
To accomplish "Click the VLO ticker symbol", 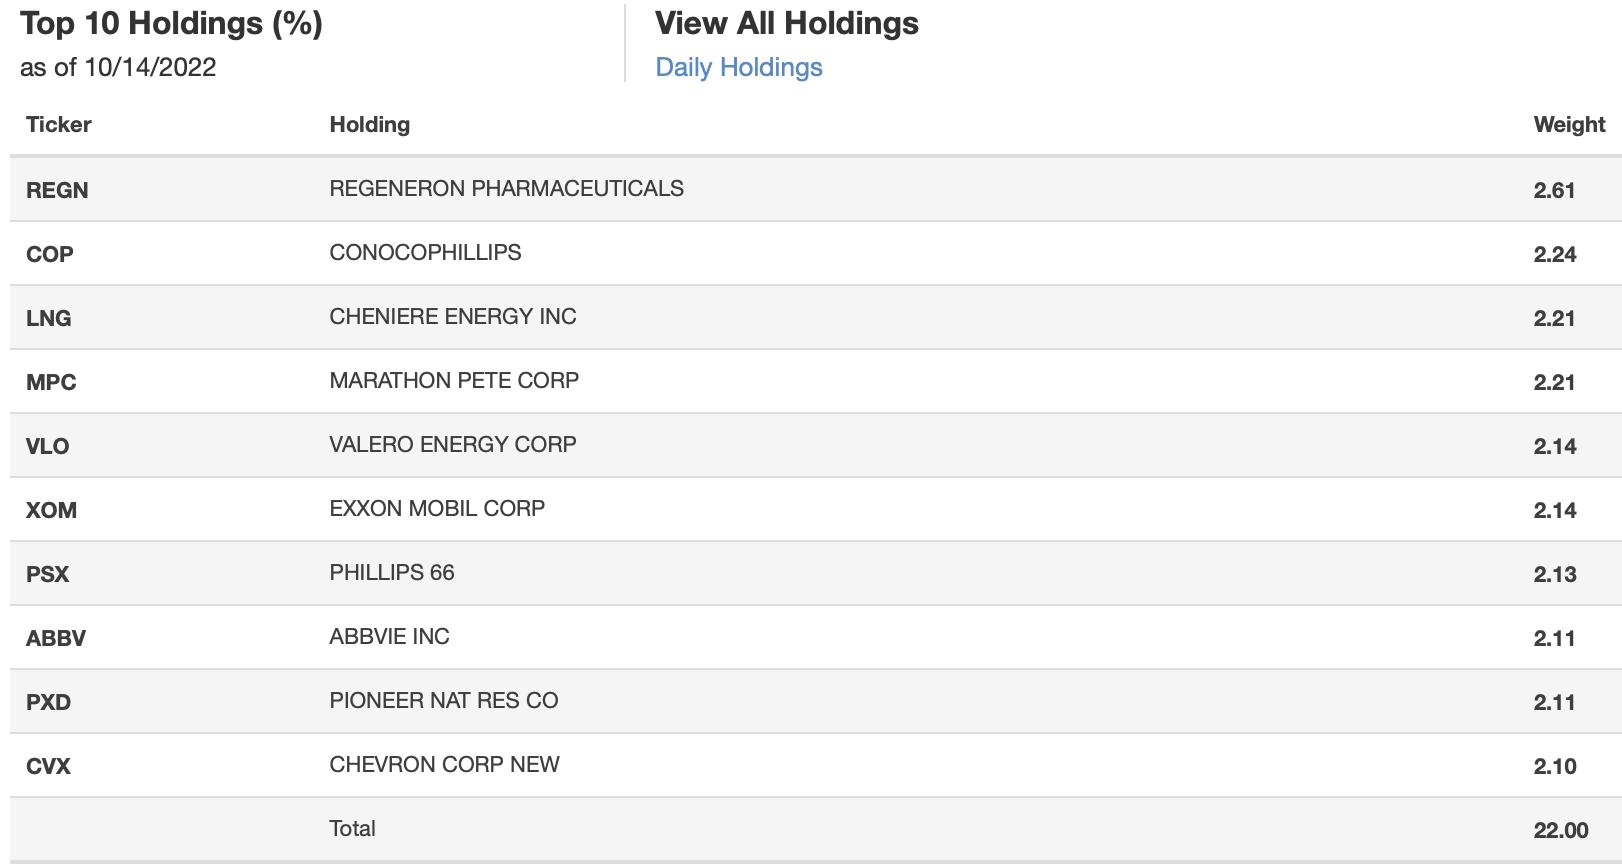I will click(x=48, y=446).
